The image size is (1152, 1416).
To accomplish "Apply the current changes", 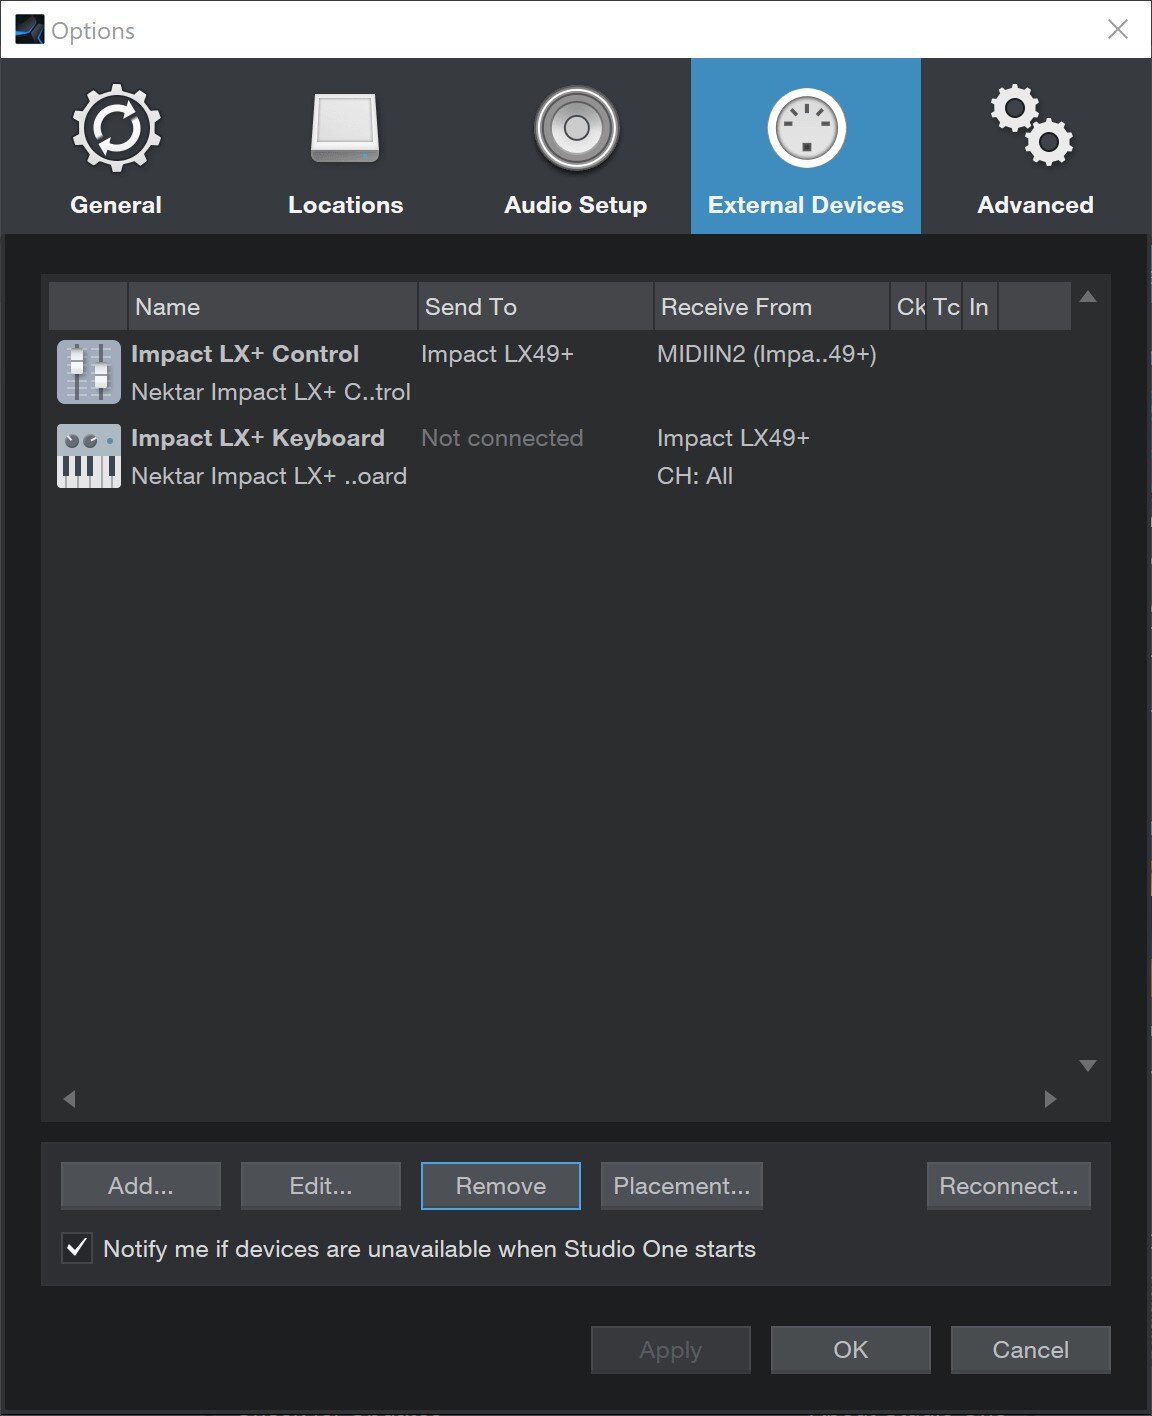I will [x=670, y=1349].
